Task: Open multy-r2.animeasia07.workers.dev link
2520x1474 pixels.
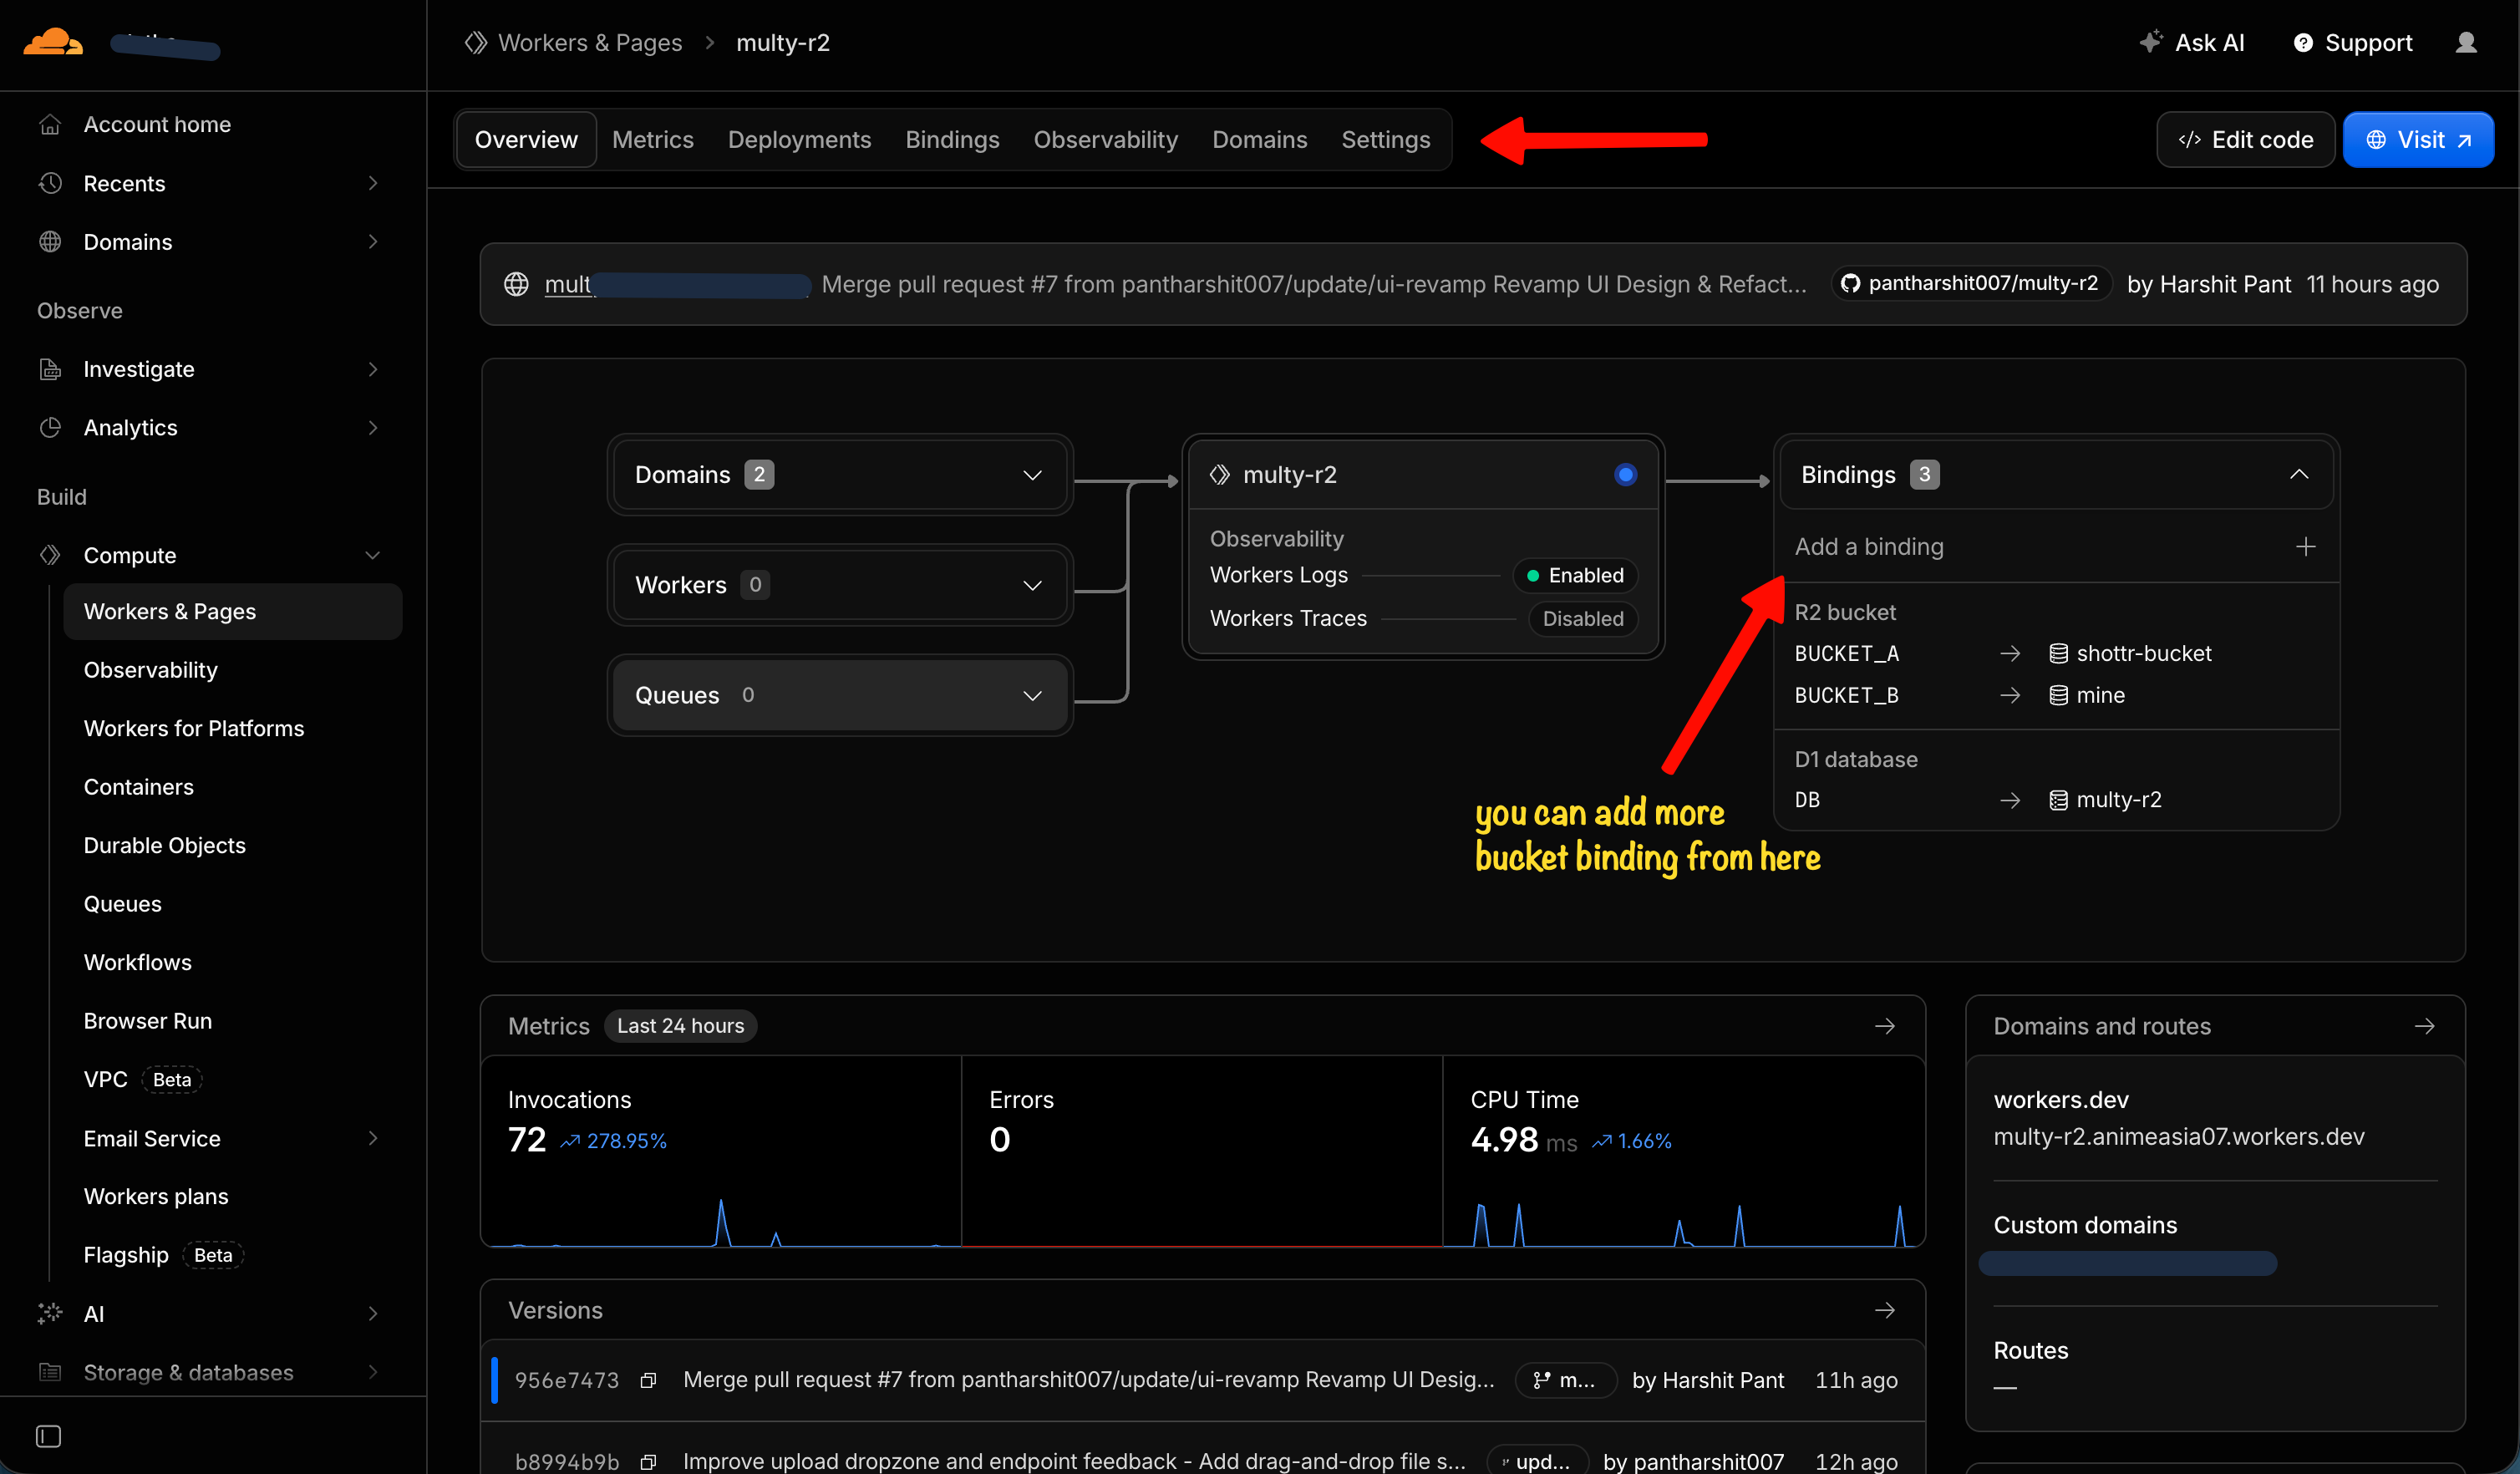Action: coord(2178,1137)
